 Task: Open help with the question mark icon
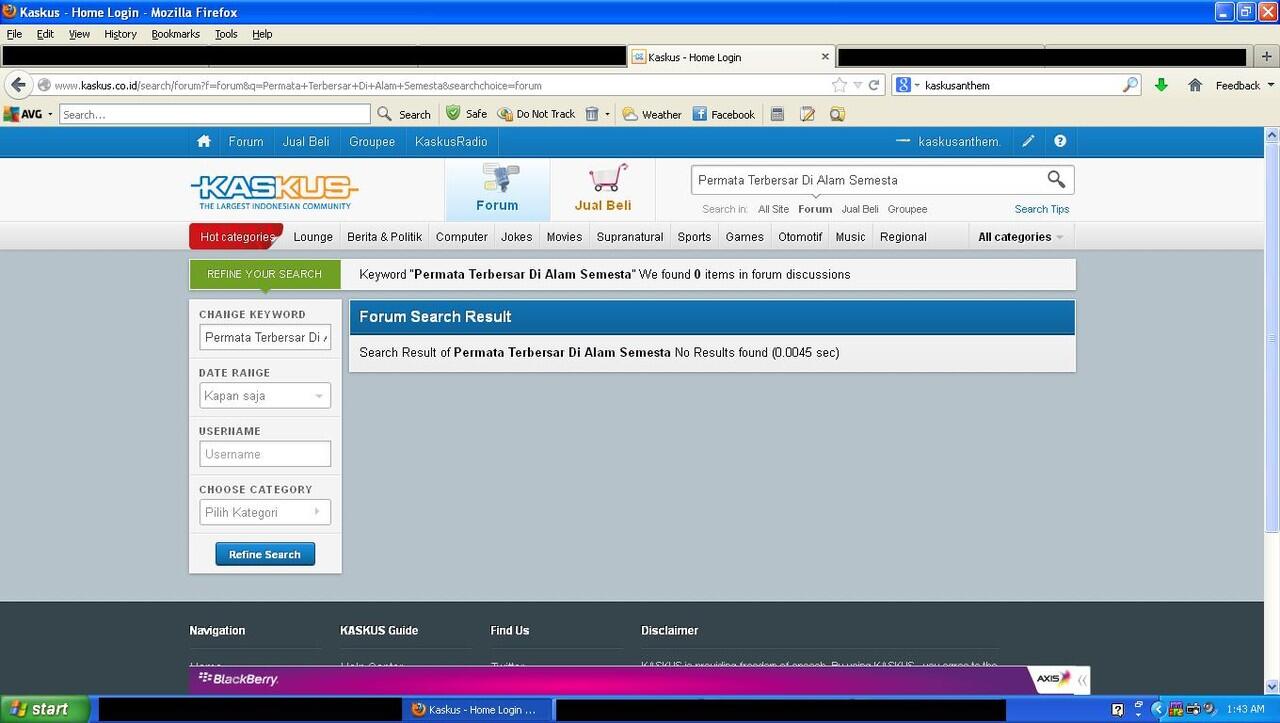[1060, 141]
